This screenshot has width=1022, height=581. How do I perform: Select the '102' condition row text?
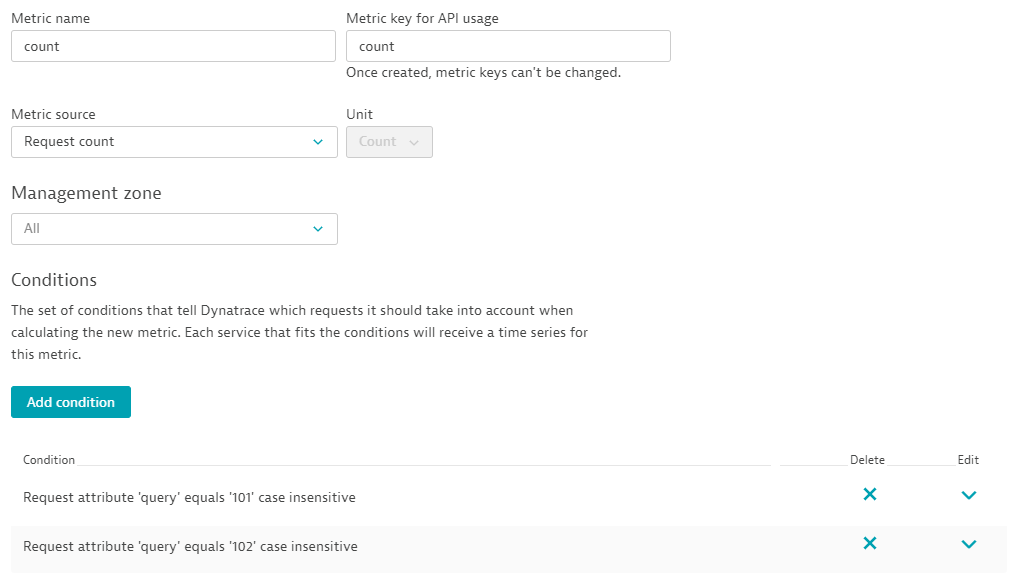pyautogui.click(x=190, y=546)
